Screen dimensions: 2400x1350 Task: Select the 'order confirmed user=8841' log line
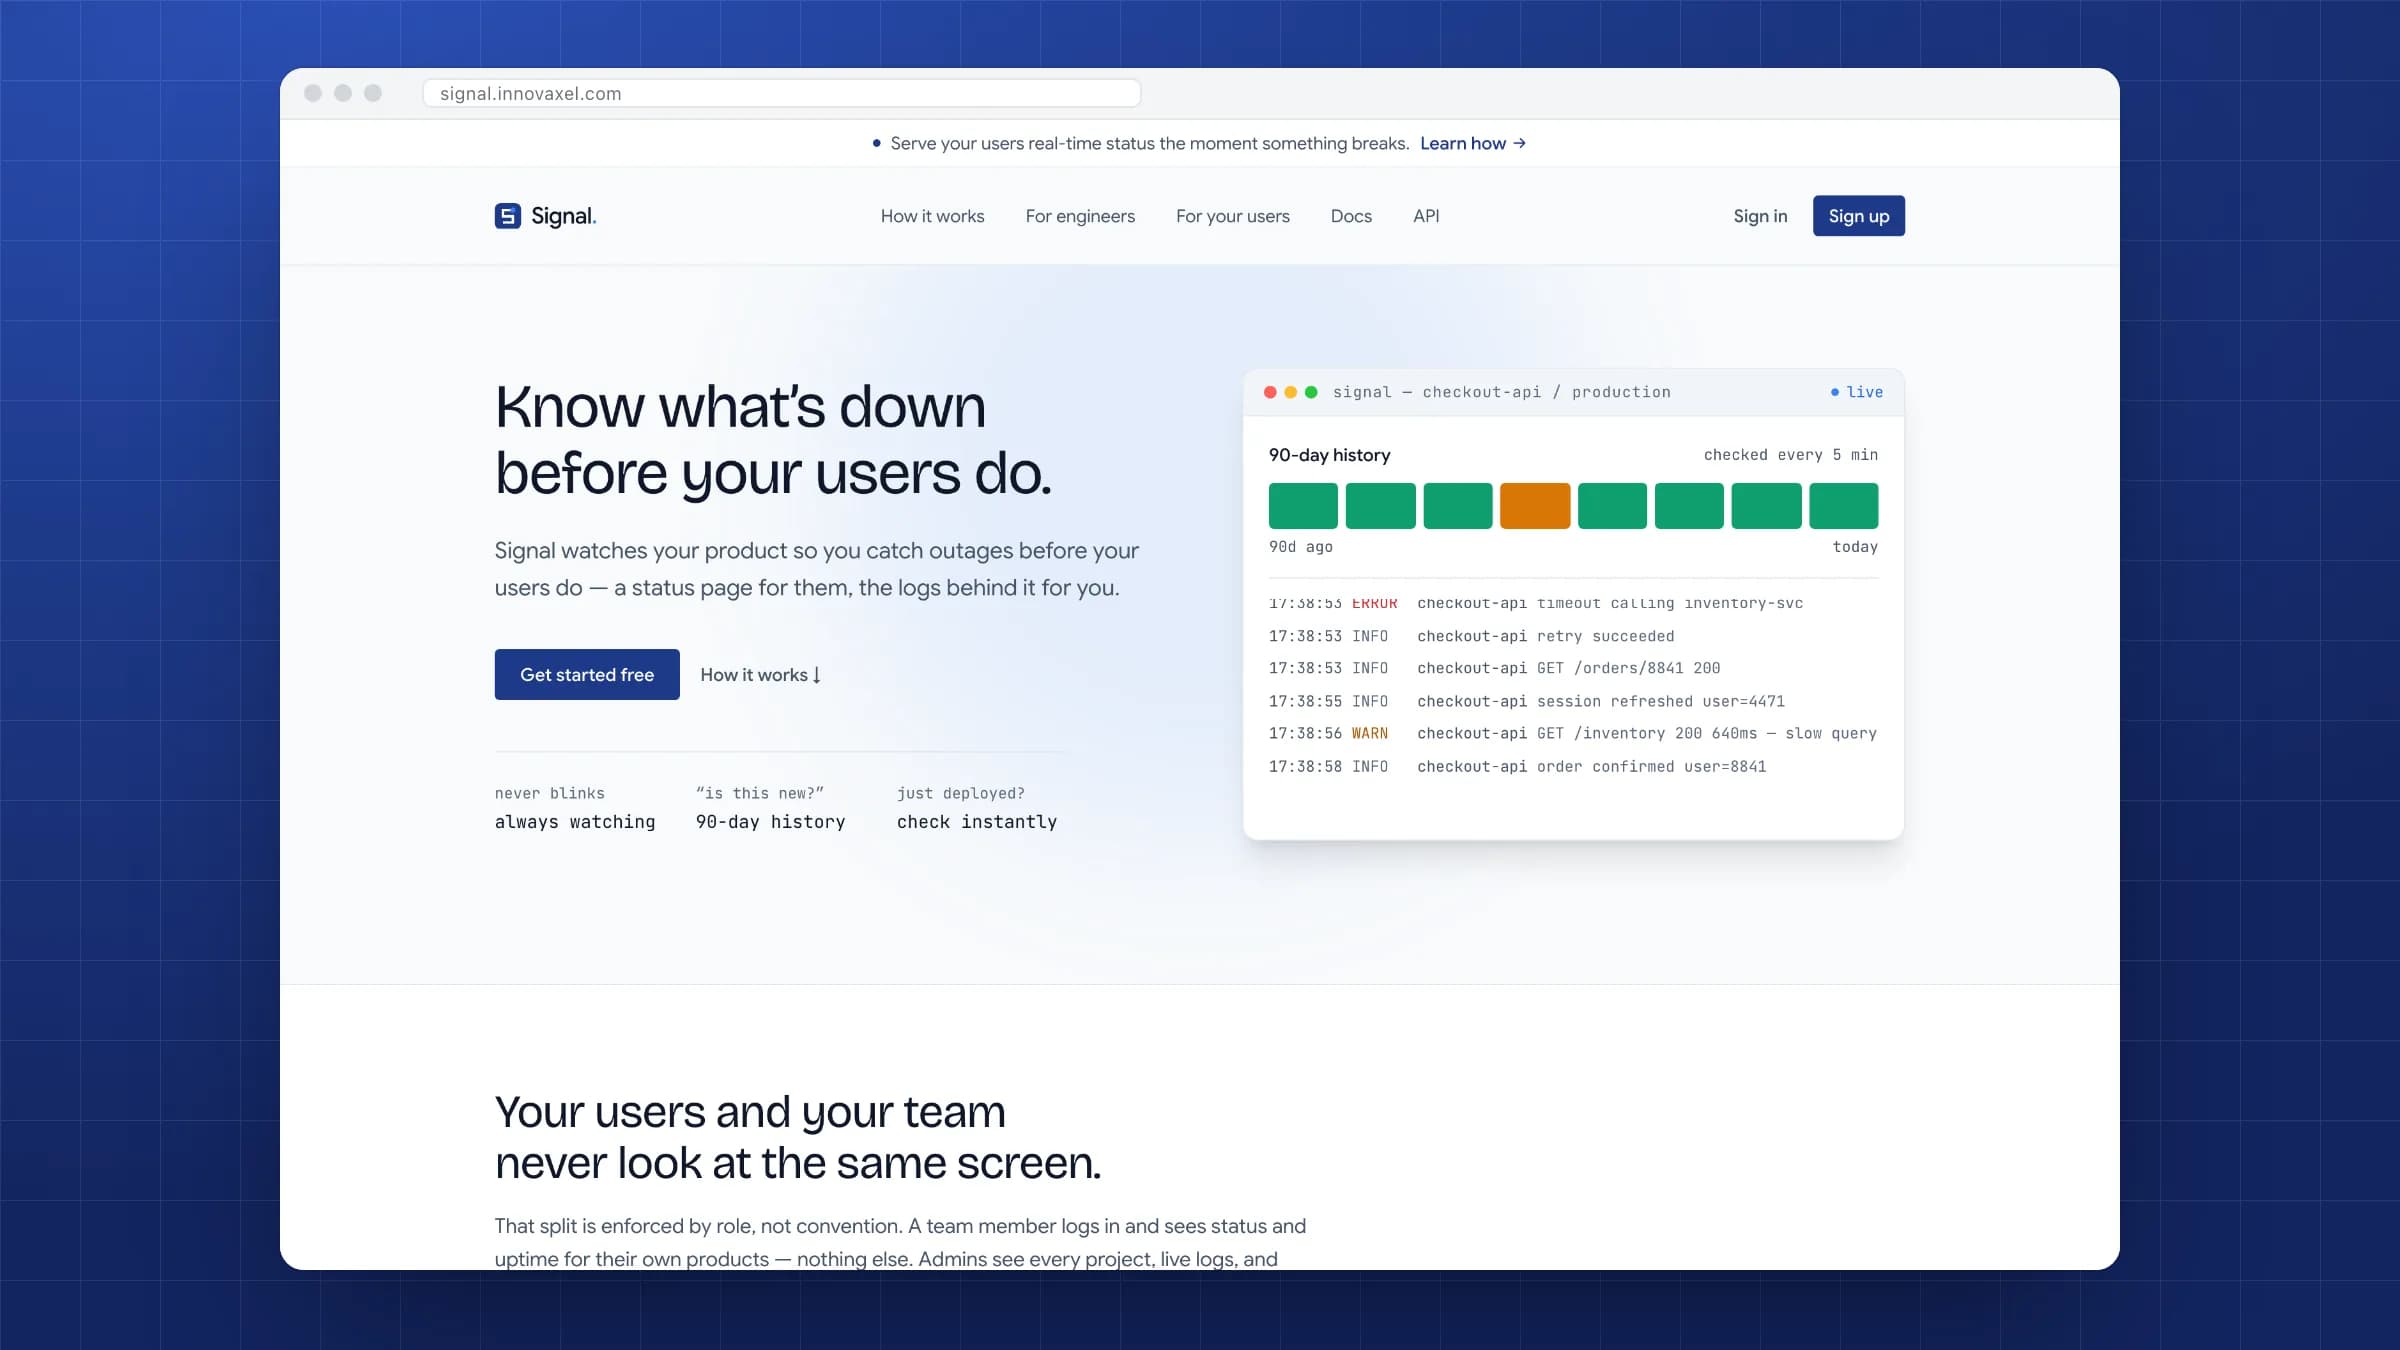point(1573,766)
